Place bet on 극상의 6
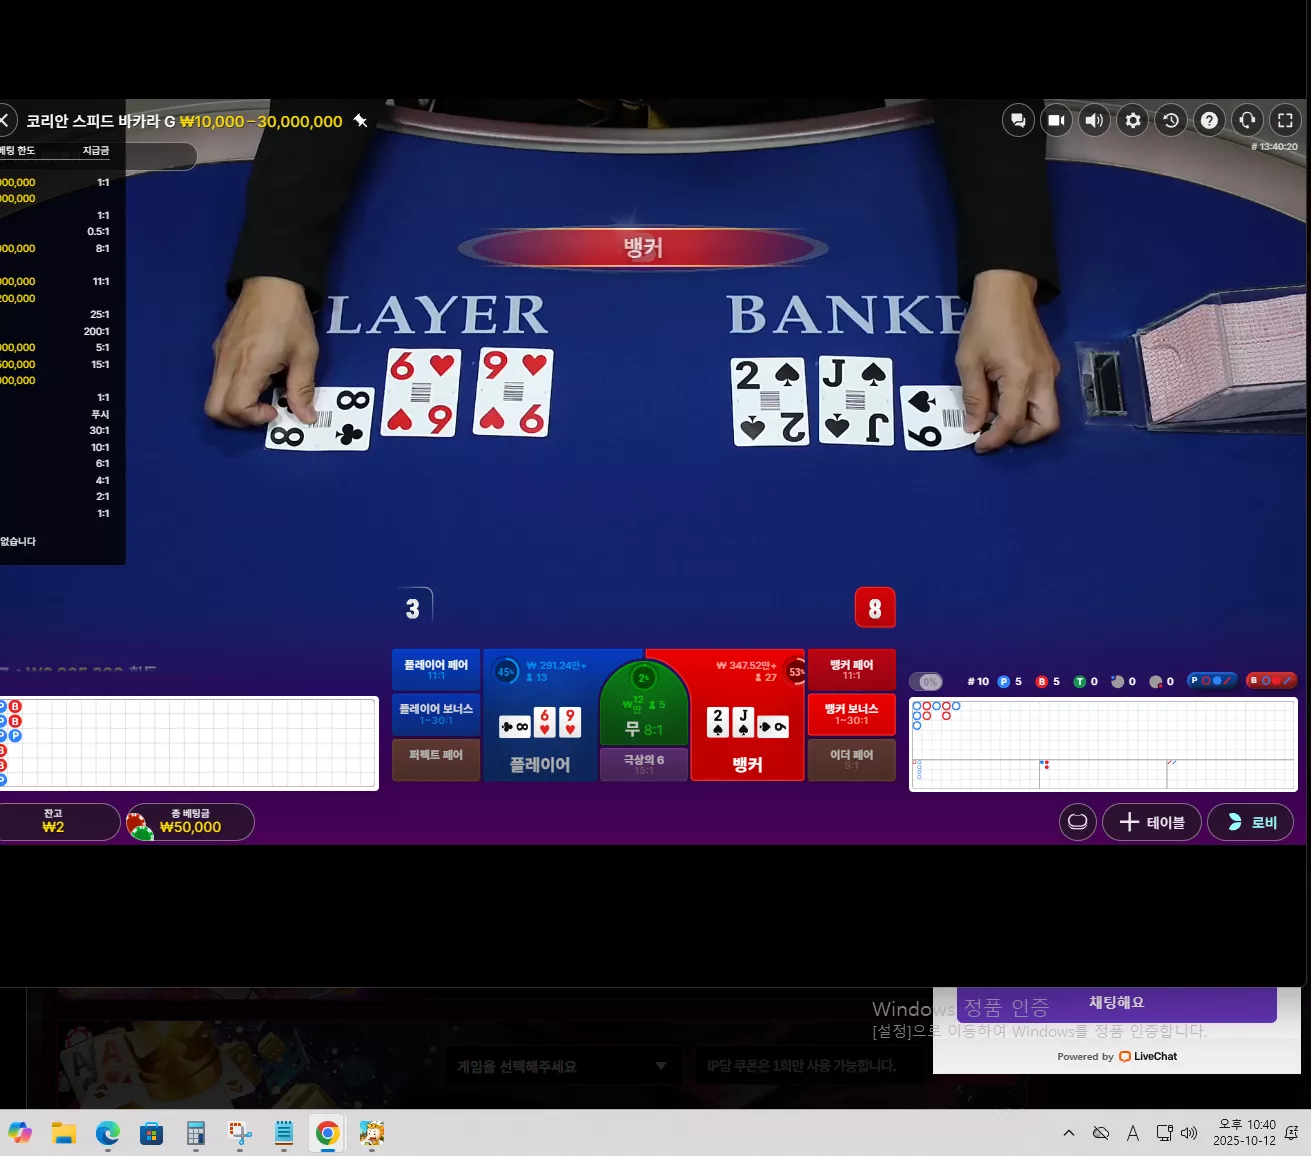The height and width of the screenshot is (1156, 1311). pos(644,764)
